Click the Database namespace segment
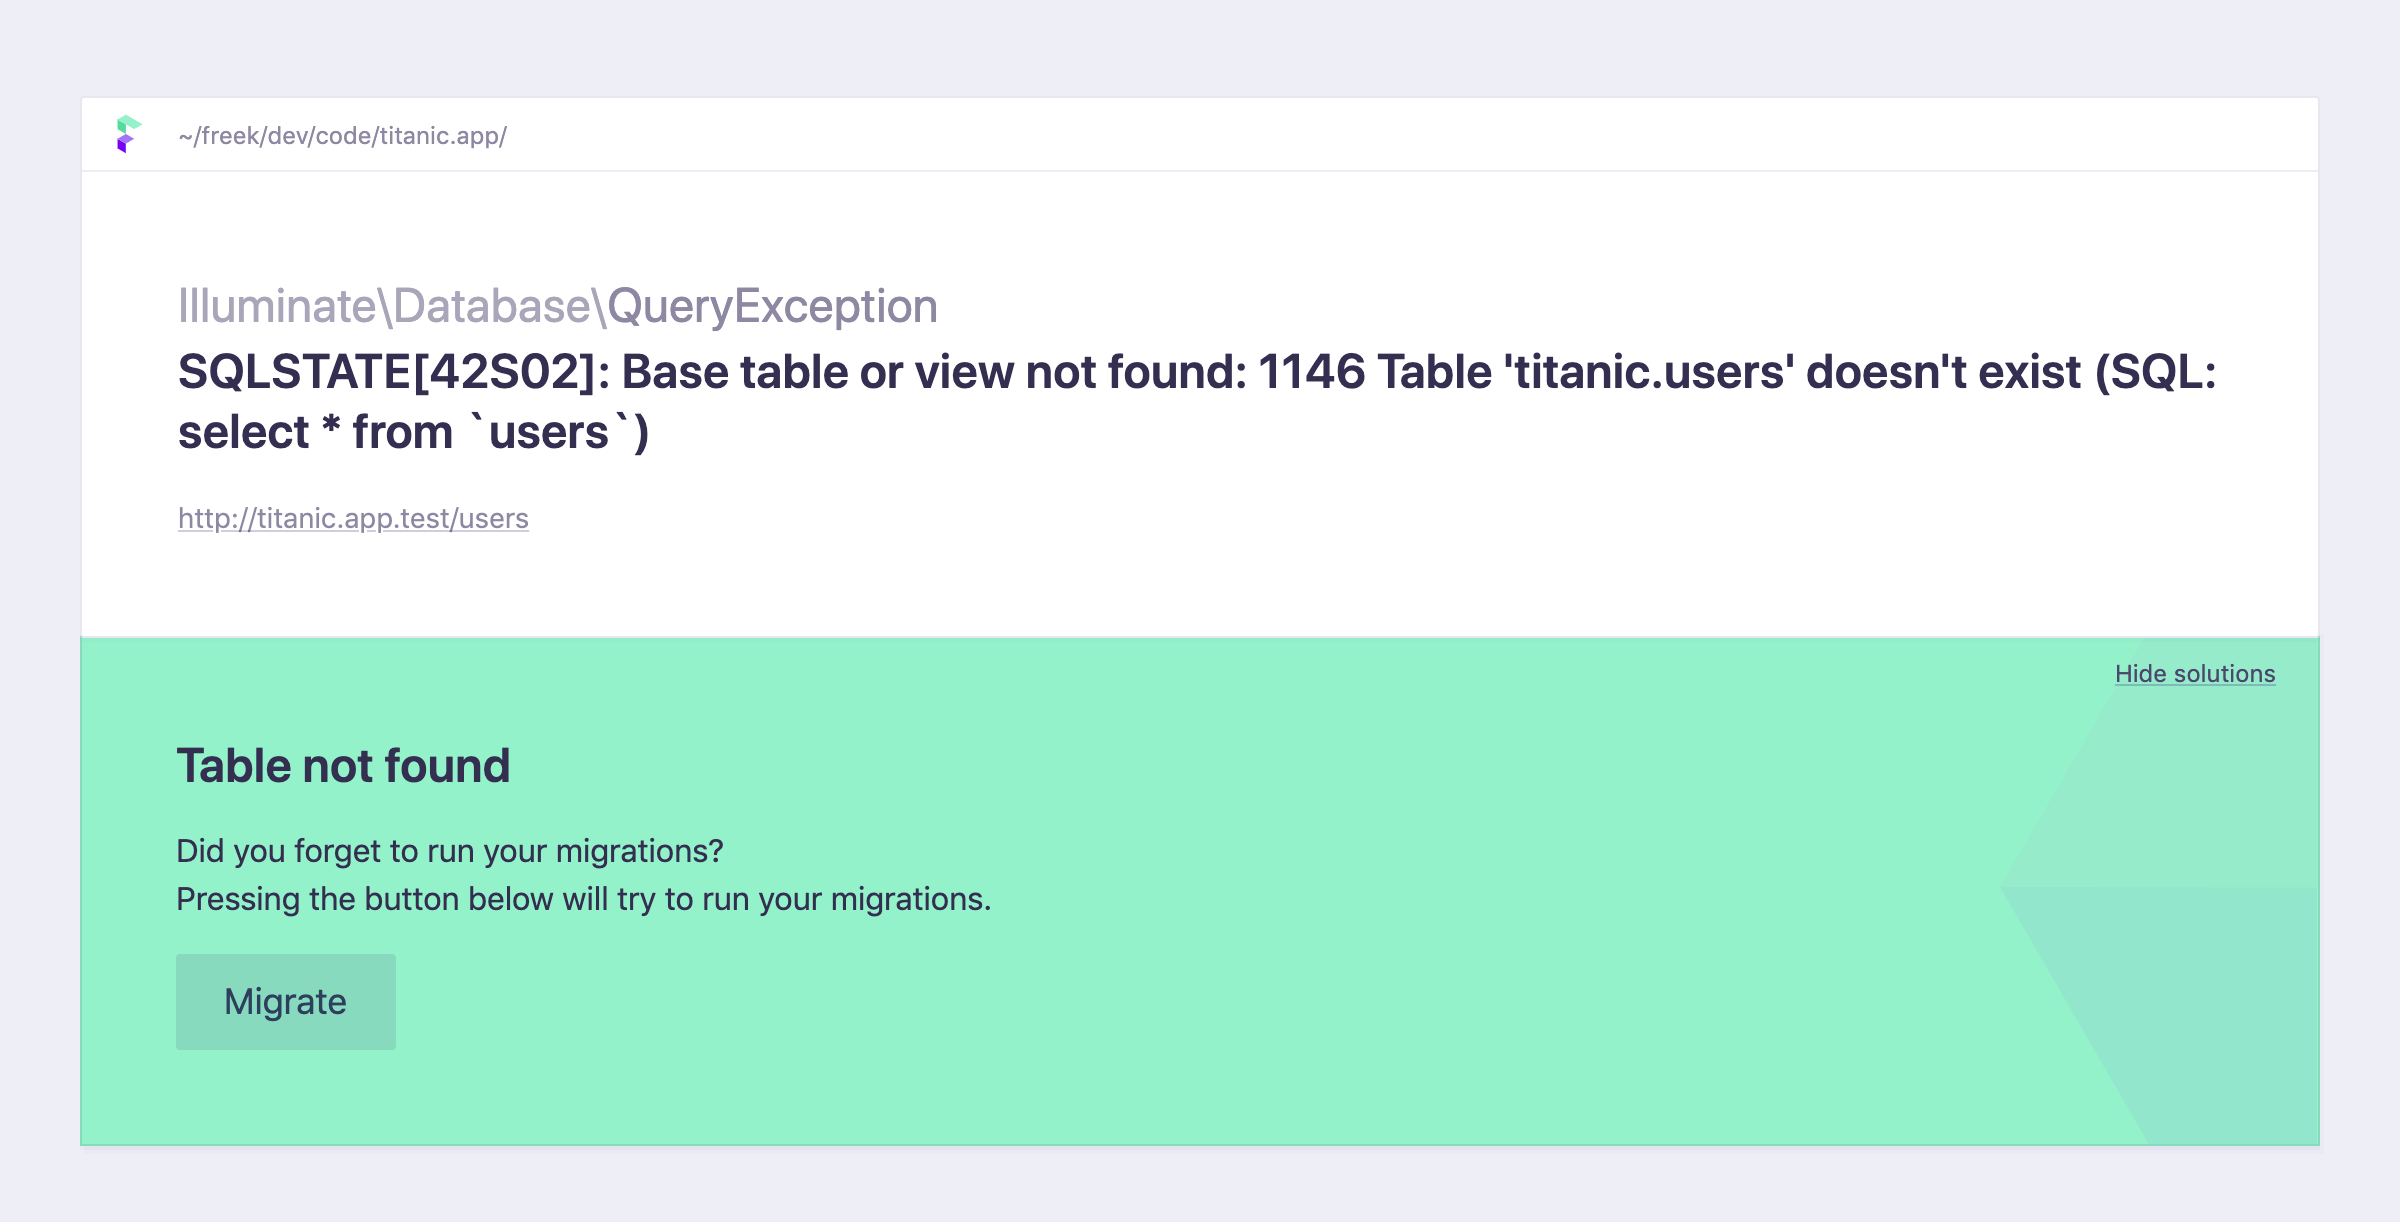The width and height of the screenshot is (2400, 1222). (492, 306)
